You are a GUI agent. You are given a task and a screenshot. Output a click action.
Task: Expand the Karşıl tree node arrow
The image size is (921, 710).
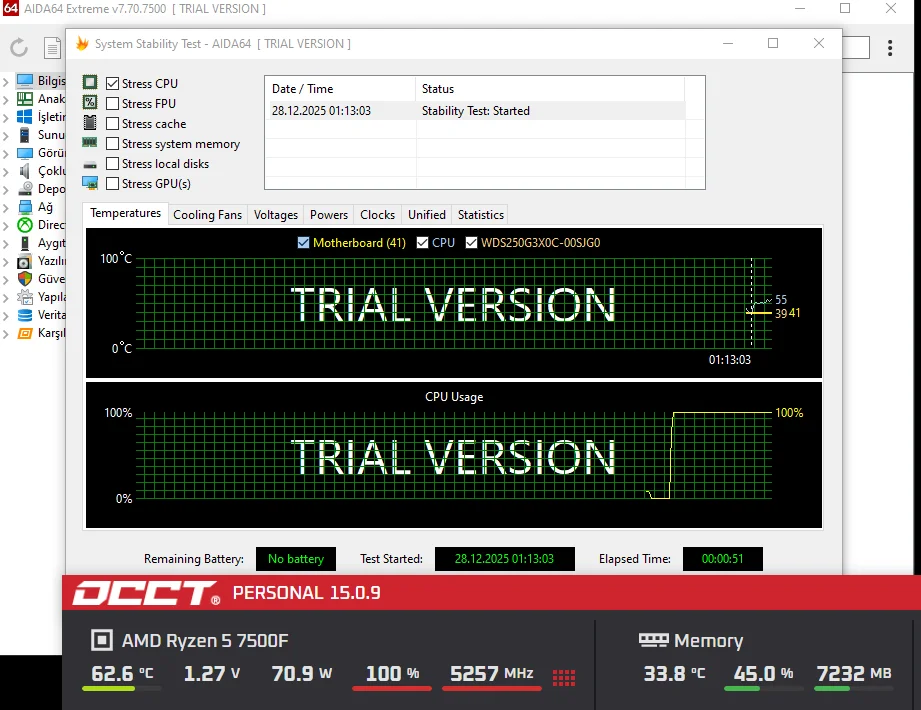pos(6,334)
